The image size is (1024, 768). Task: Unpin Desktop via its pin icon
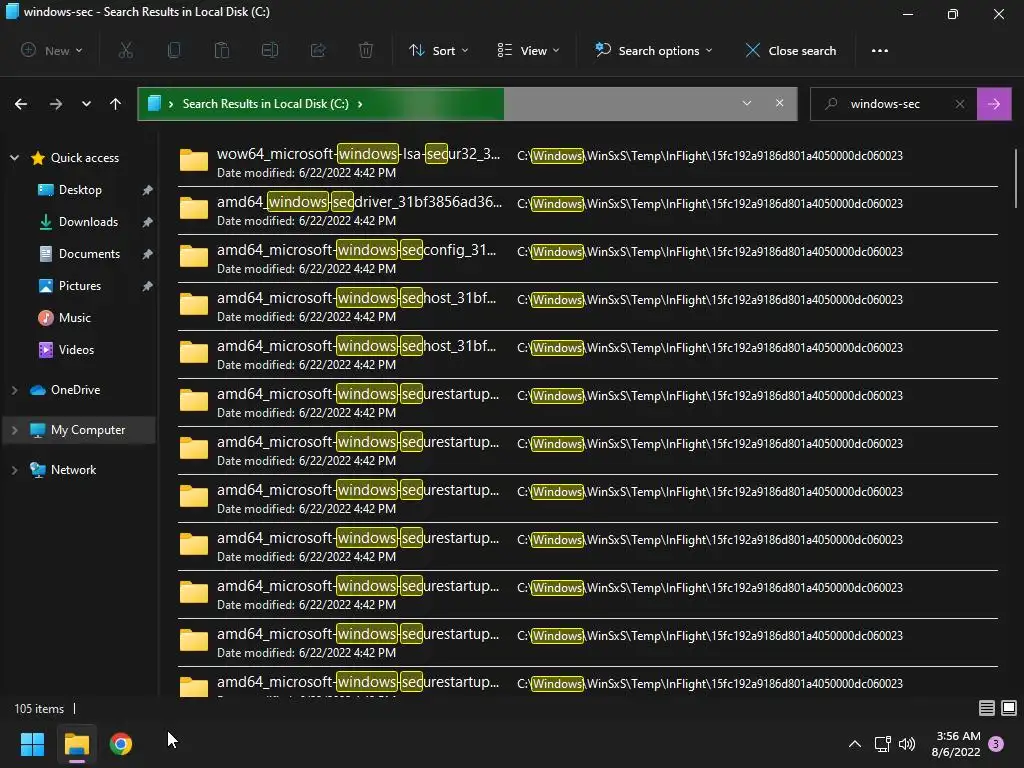coord(148,190)
